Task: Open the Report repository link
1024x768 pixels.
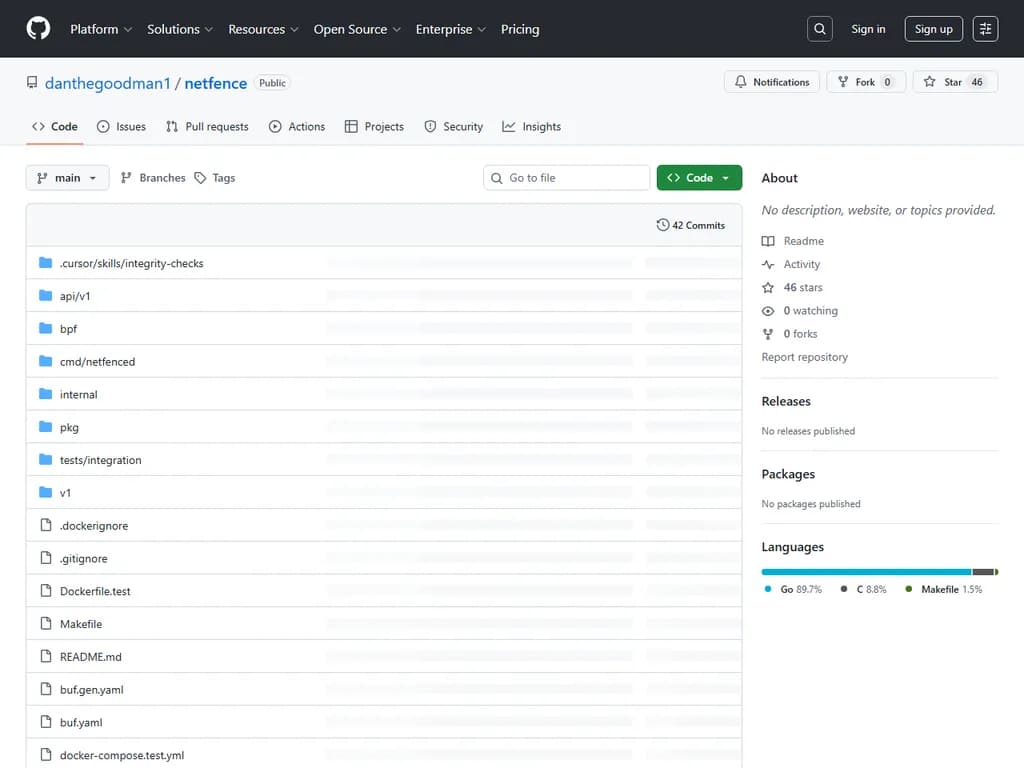Action: 804,357
